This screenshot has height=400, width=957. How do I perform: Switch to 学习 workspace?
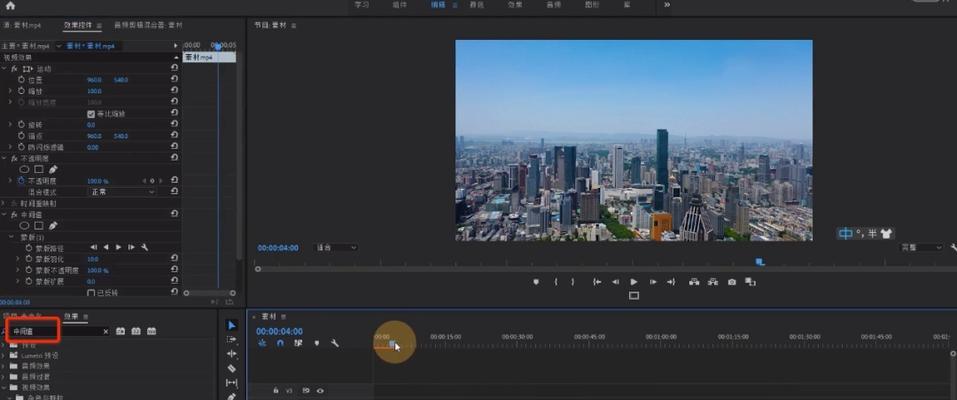362,4
